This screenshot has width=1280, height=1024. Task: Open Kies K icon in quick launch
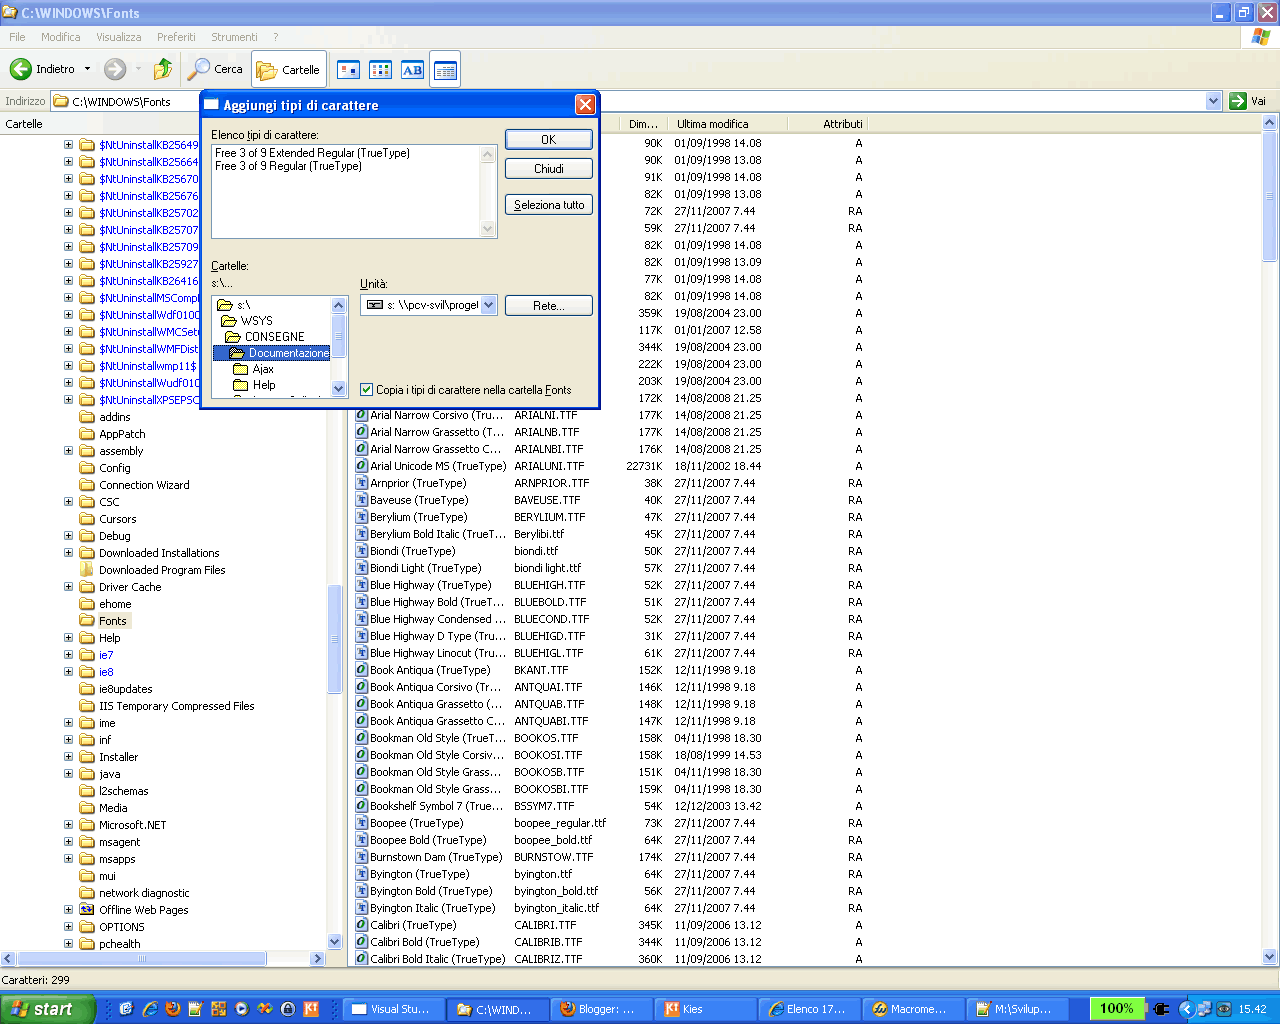point(311,1009)
